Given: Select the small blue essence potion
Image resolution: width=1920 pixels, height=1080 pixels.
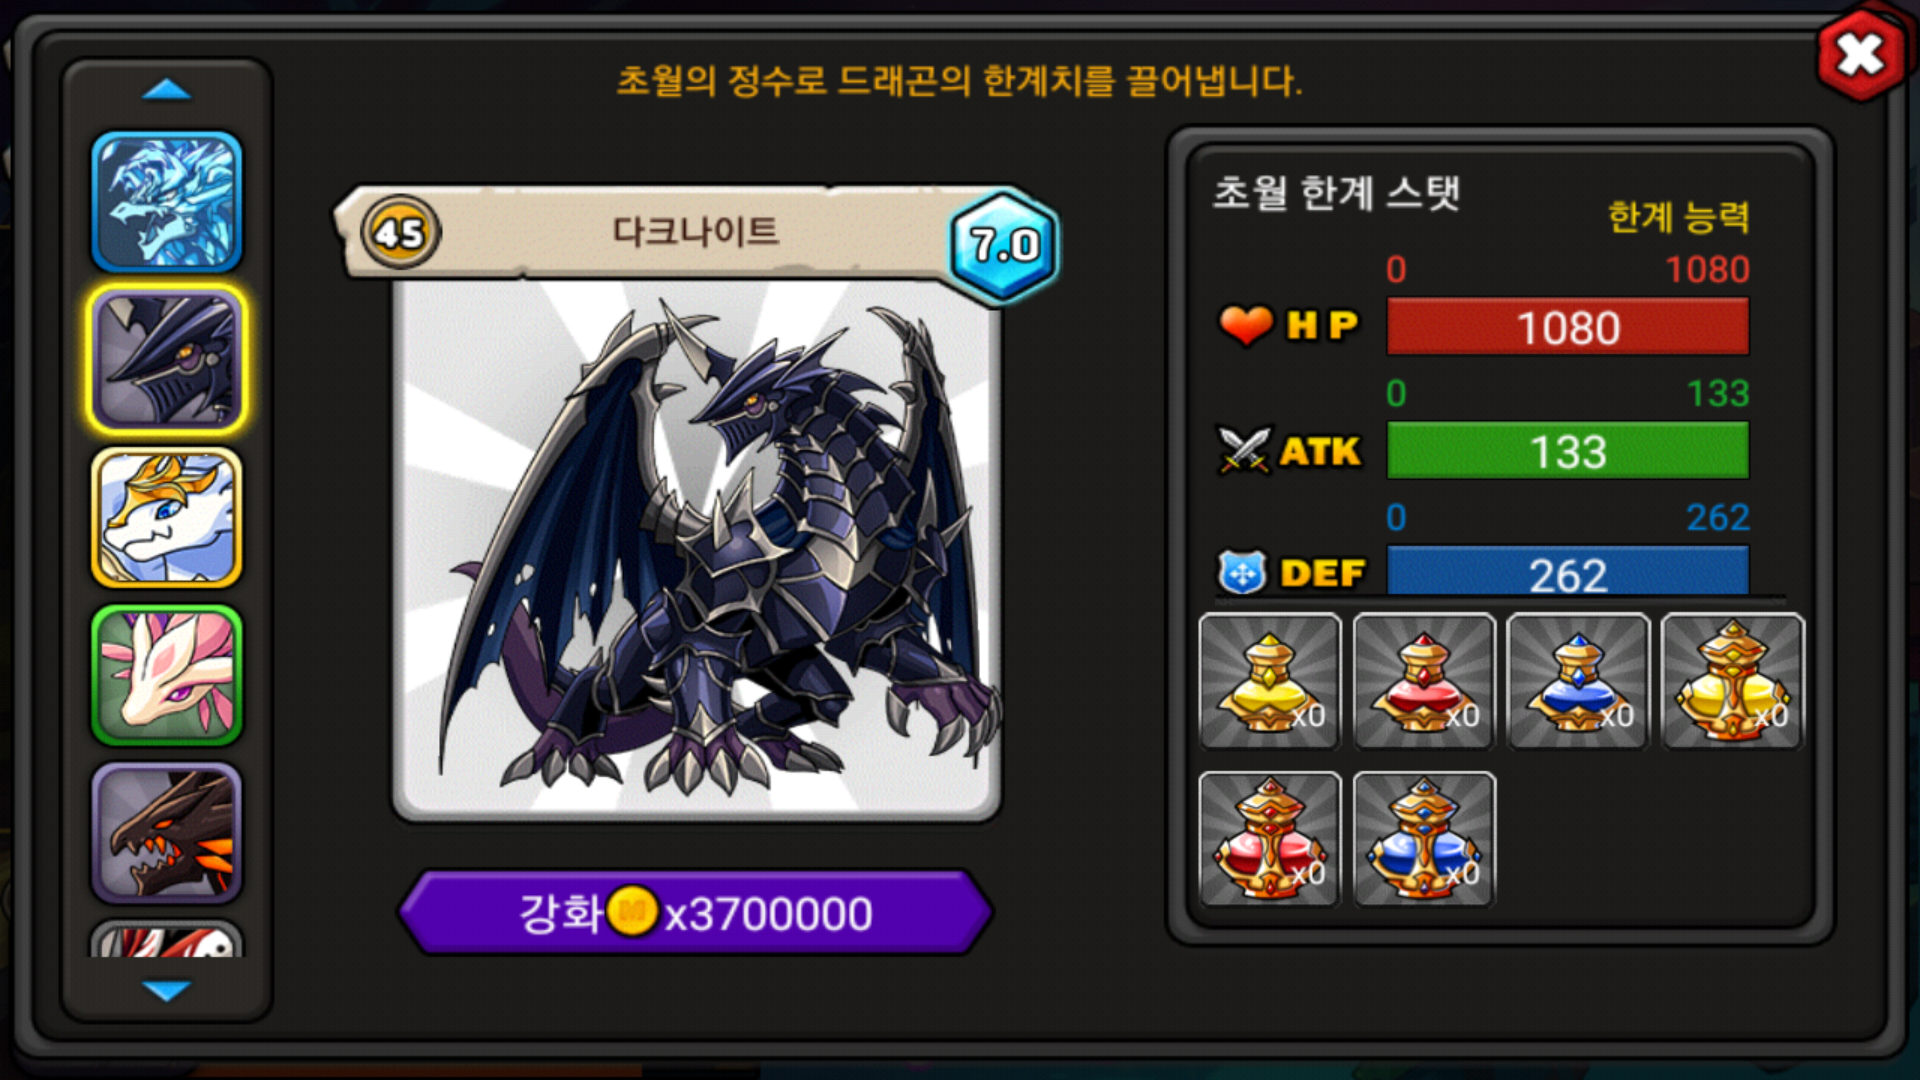Looking at the screenshot, I should (1578, 681).
